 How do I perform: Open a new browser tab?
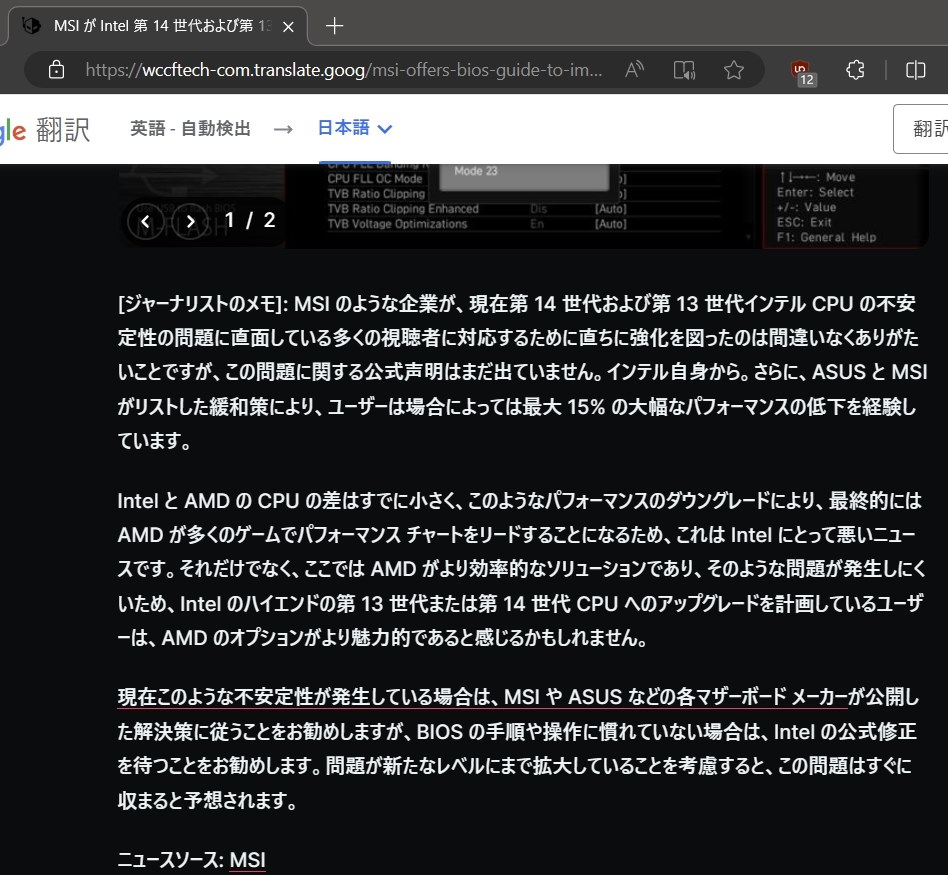click(x=335, y=26)
